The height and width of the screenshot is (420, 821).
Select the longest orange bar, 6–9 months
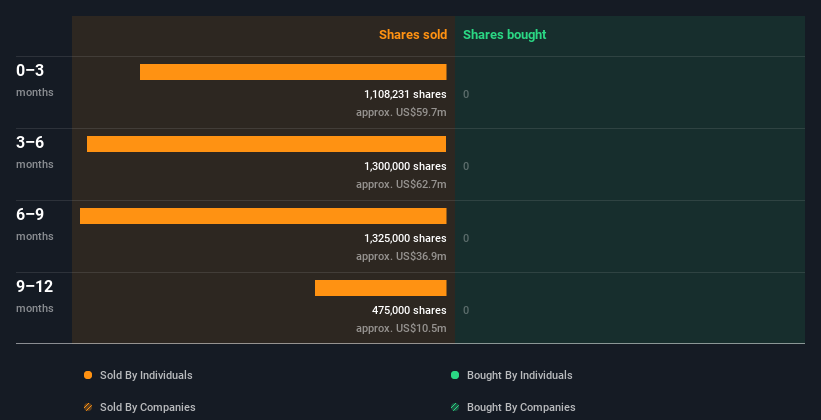click(x=263, y=216)
